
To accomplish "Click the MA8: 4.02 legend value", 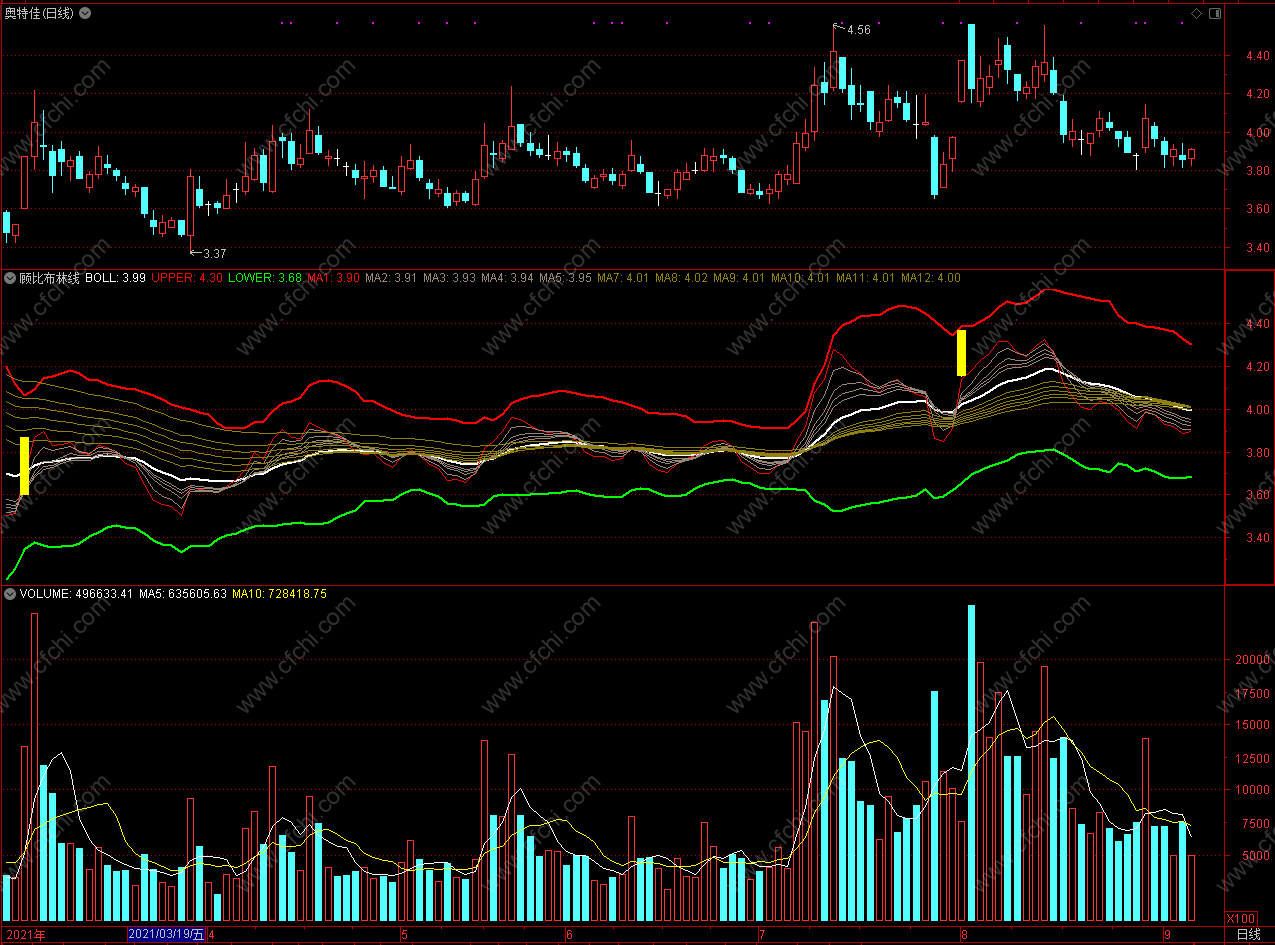I will point(682,278).
